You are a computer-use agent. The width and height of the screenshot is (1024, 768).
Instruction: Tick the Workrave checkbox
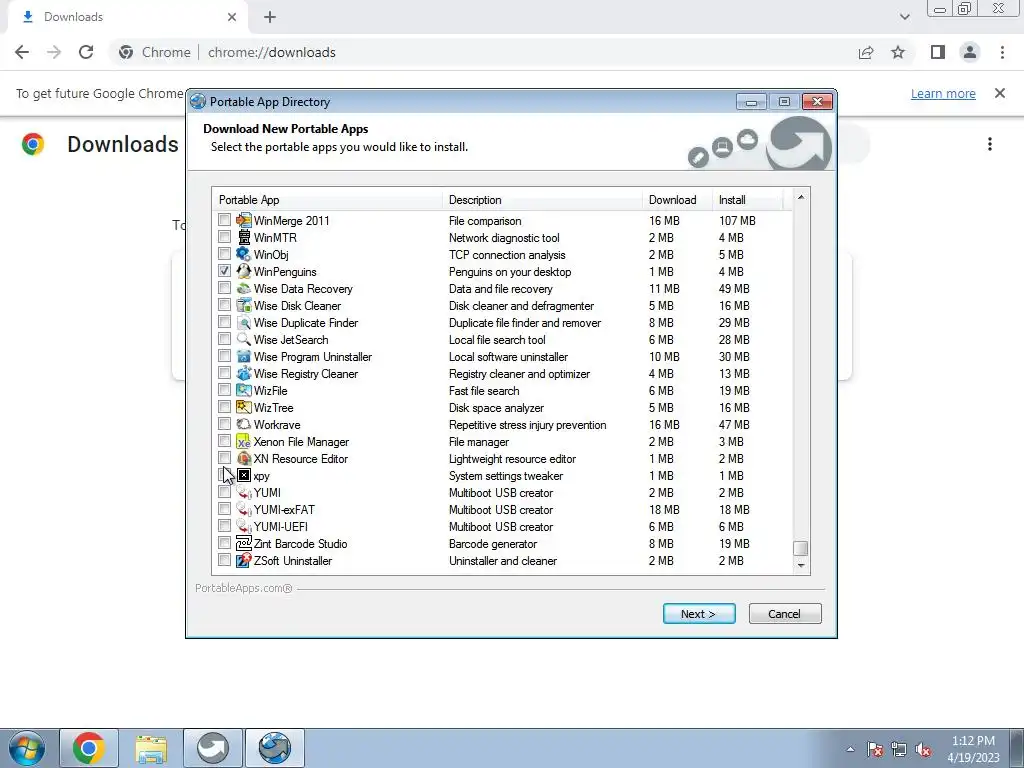click(225, 423)
